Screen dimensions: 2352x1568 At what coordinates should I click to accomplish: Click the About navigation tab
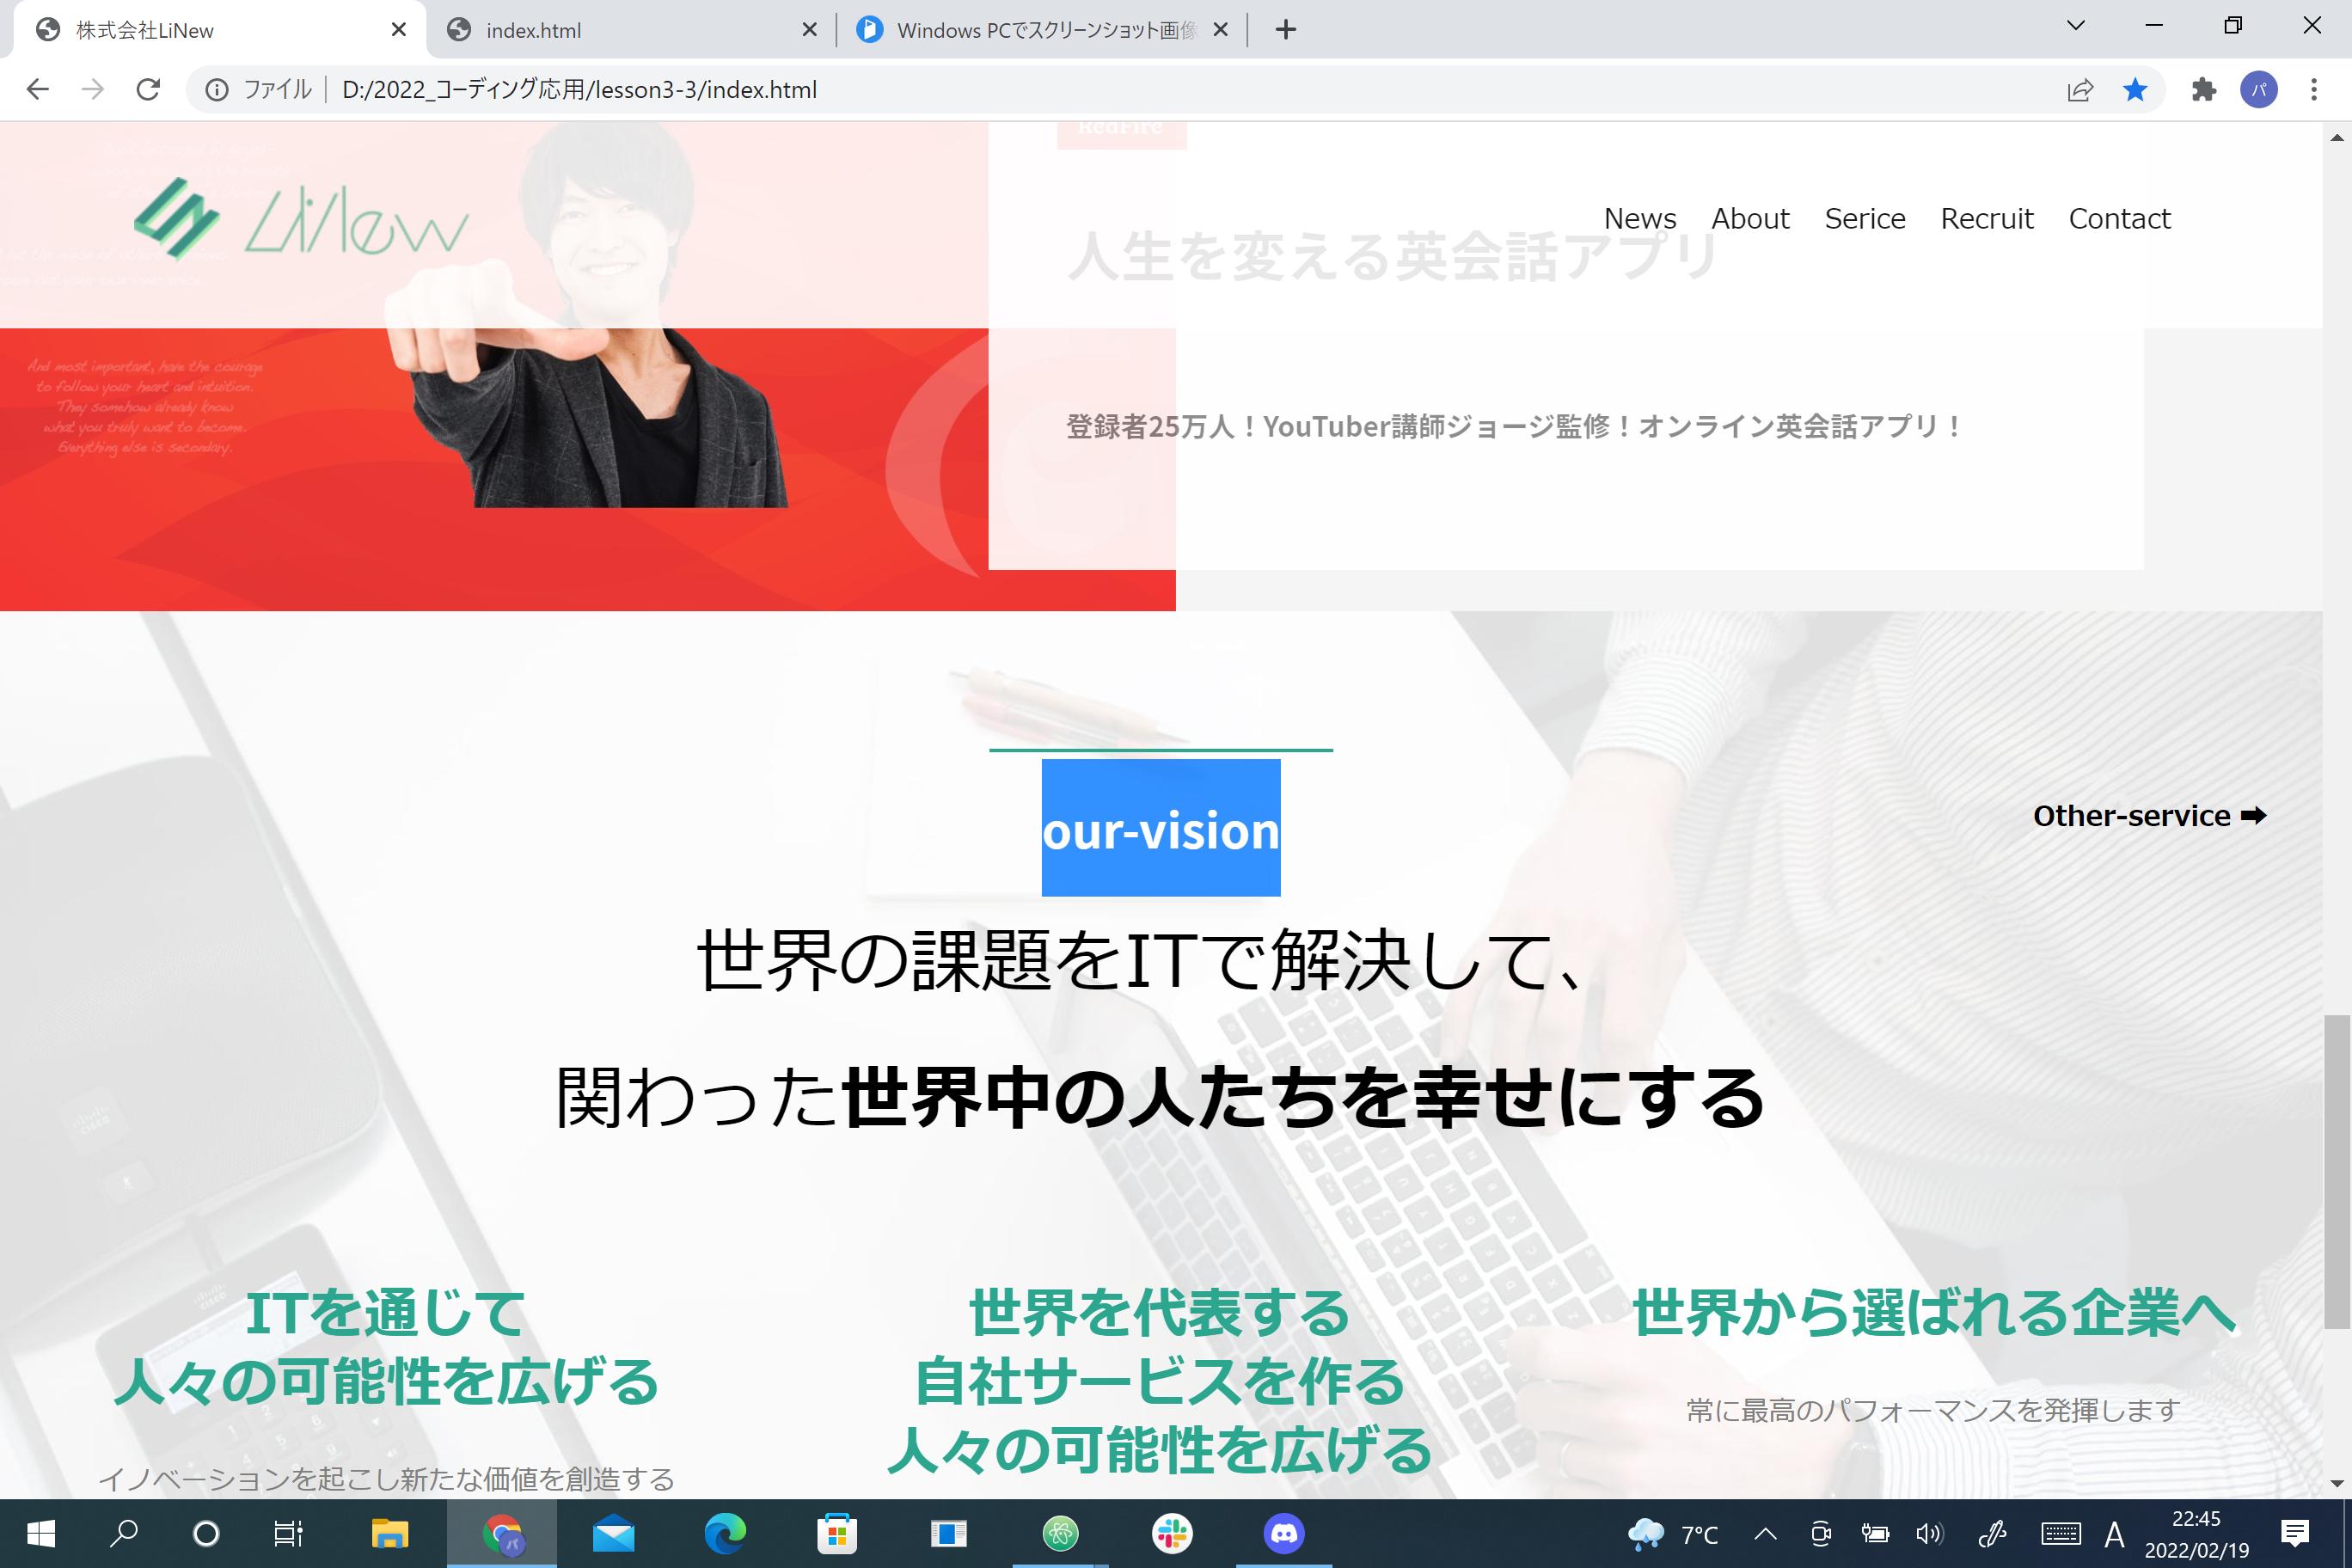pyautogui.click(x=1752, y=217)
